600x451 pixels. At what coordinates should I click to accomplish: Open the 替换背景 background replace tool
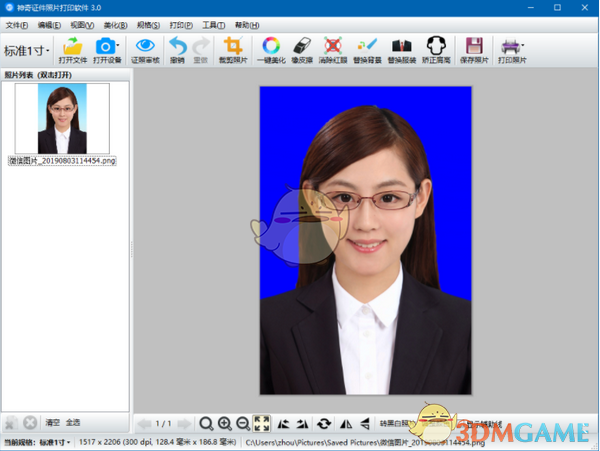click(x=368, y=49)
